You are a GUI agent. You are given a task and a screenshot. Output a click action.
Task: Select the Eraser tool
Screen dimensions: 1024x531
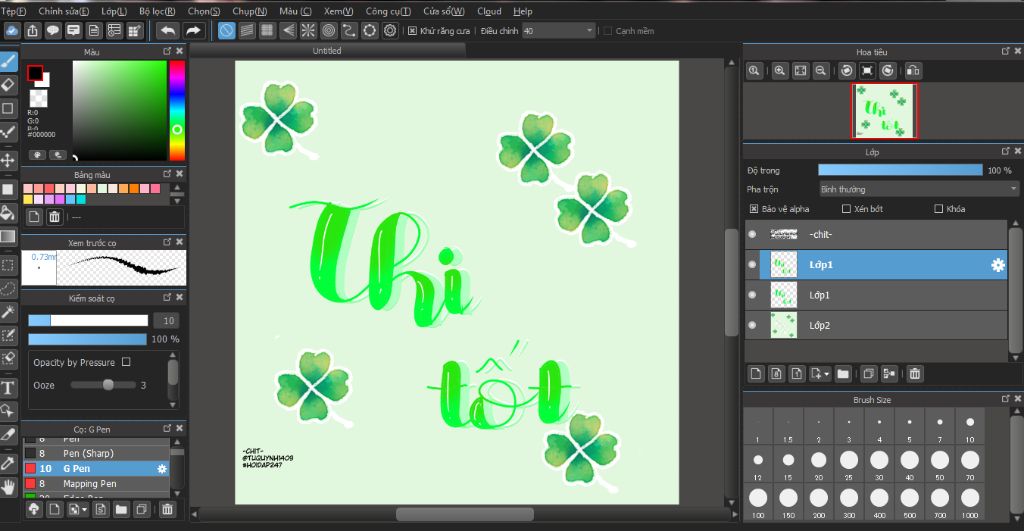8,85
